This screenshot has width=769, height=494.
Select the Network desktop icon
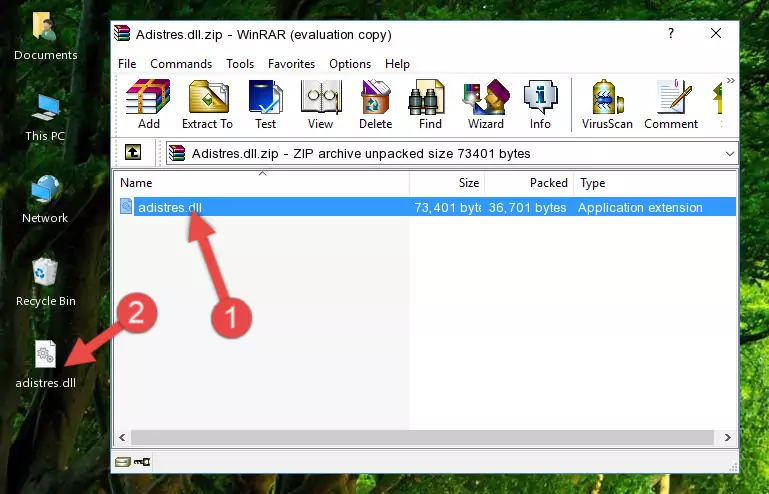coord(45,199)
